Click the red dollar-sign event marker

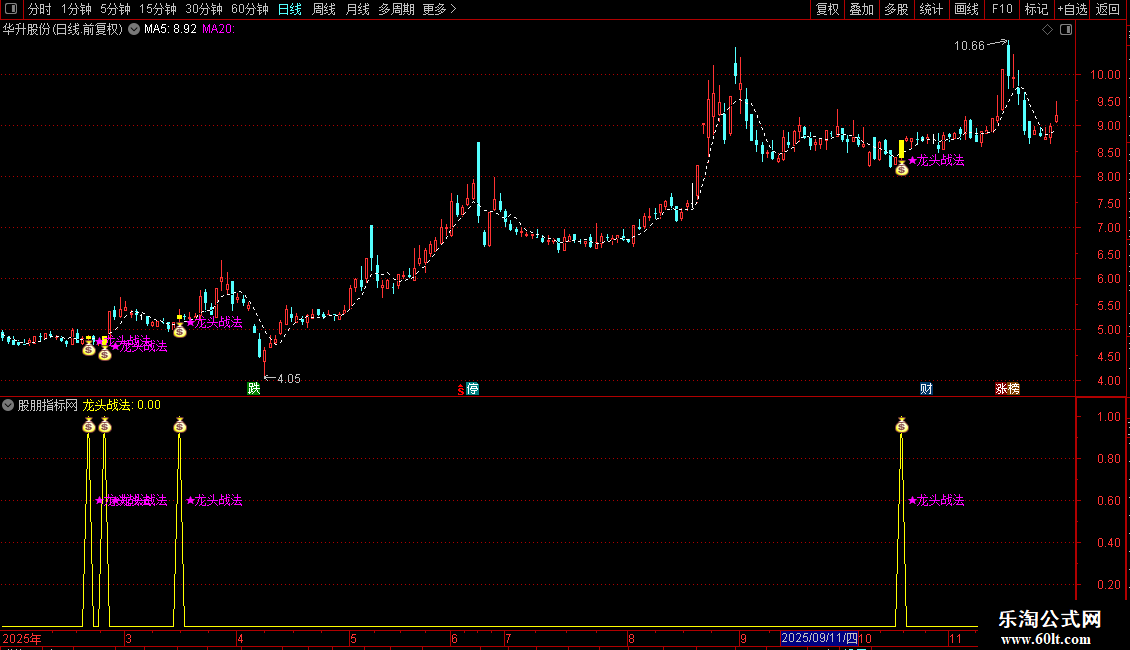pyautogui.click(x=461, y=390)
